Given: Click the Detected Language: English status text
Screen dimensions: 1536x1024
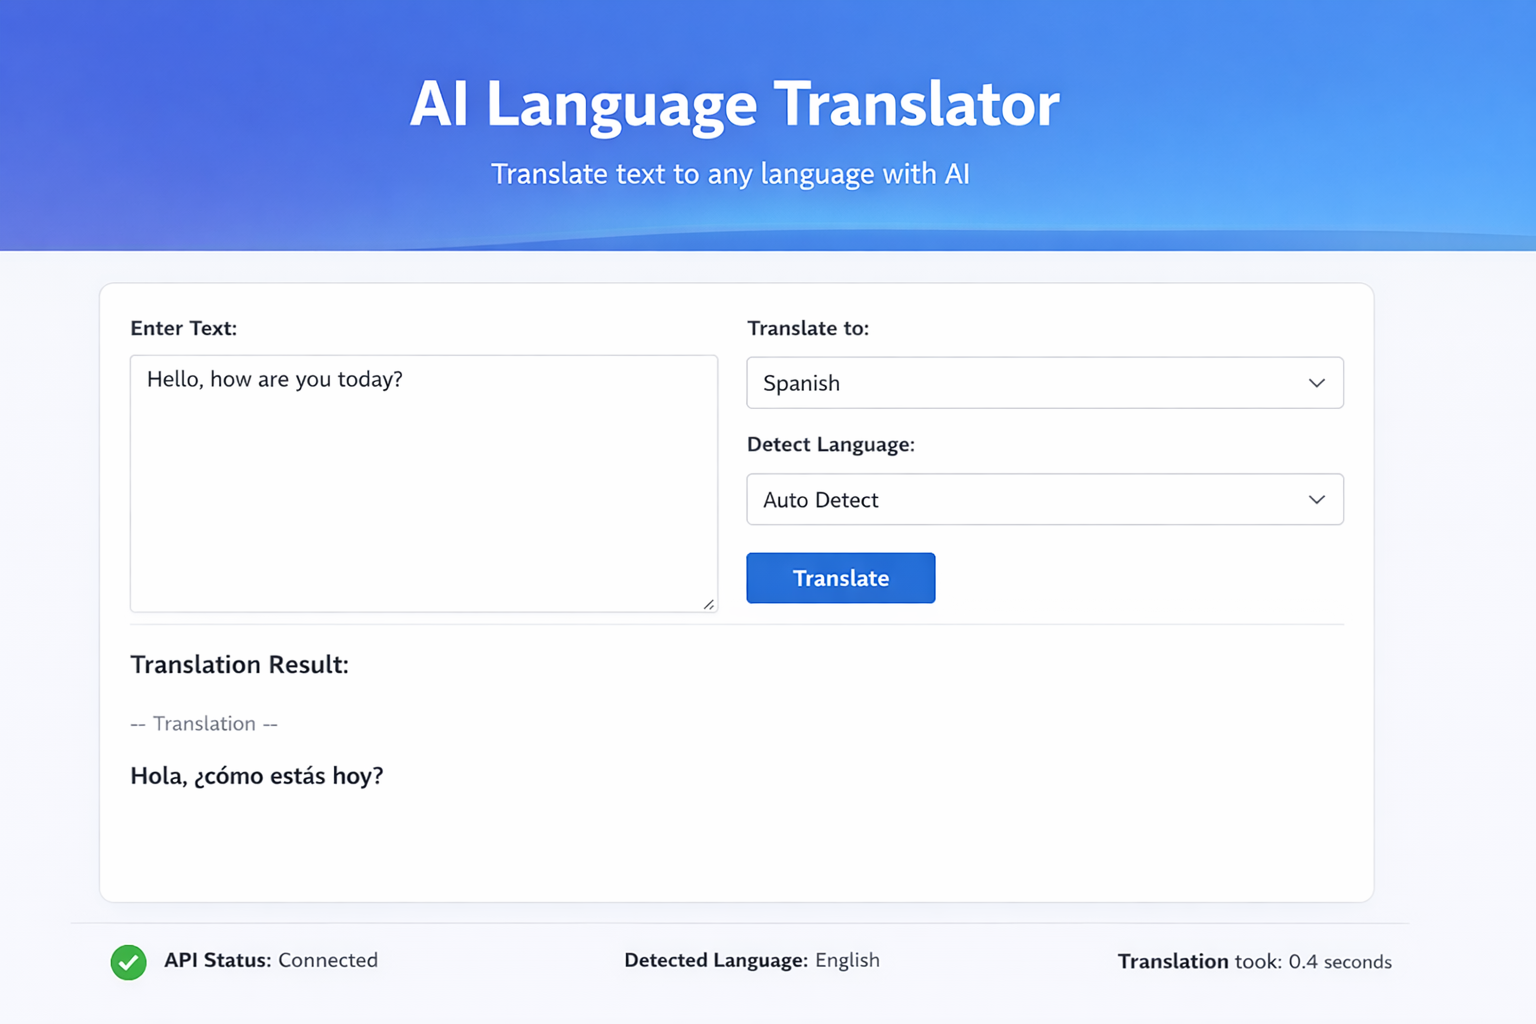Looking at the screenshot, I should click(x=752, y=960).
